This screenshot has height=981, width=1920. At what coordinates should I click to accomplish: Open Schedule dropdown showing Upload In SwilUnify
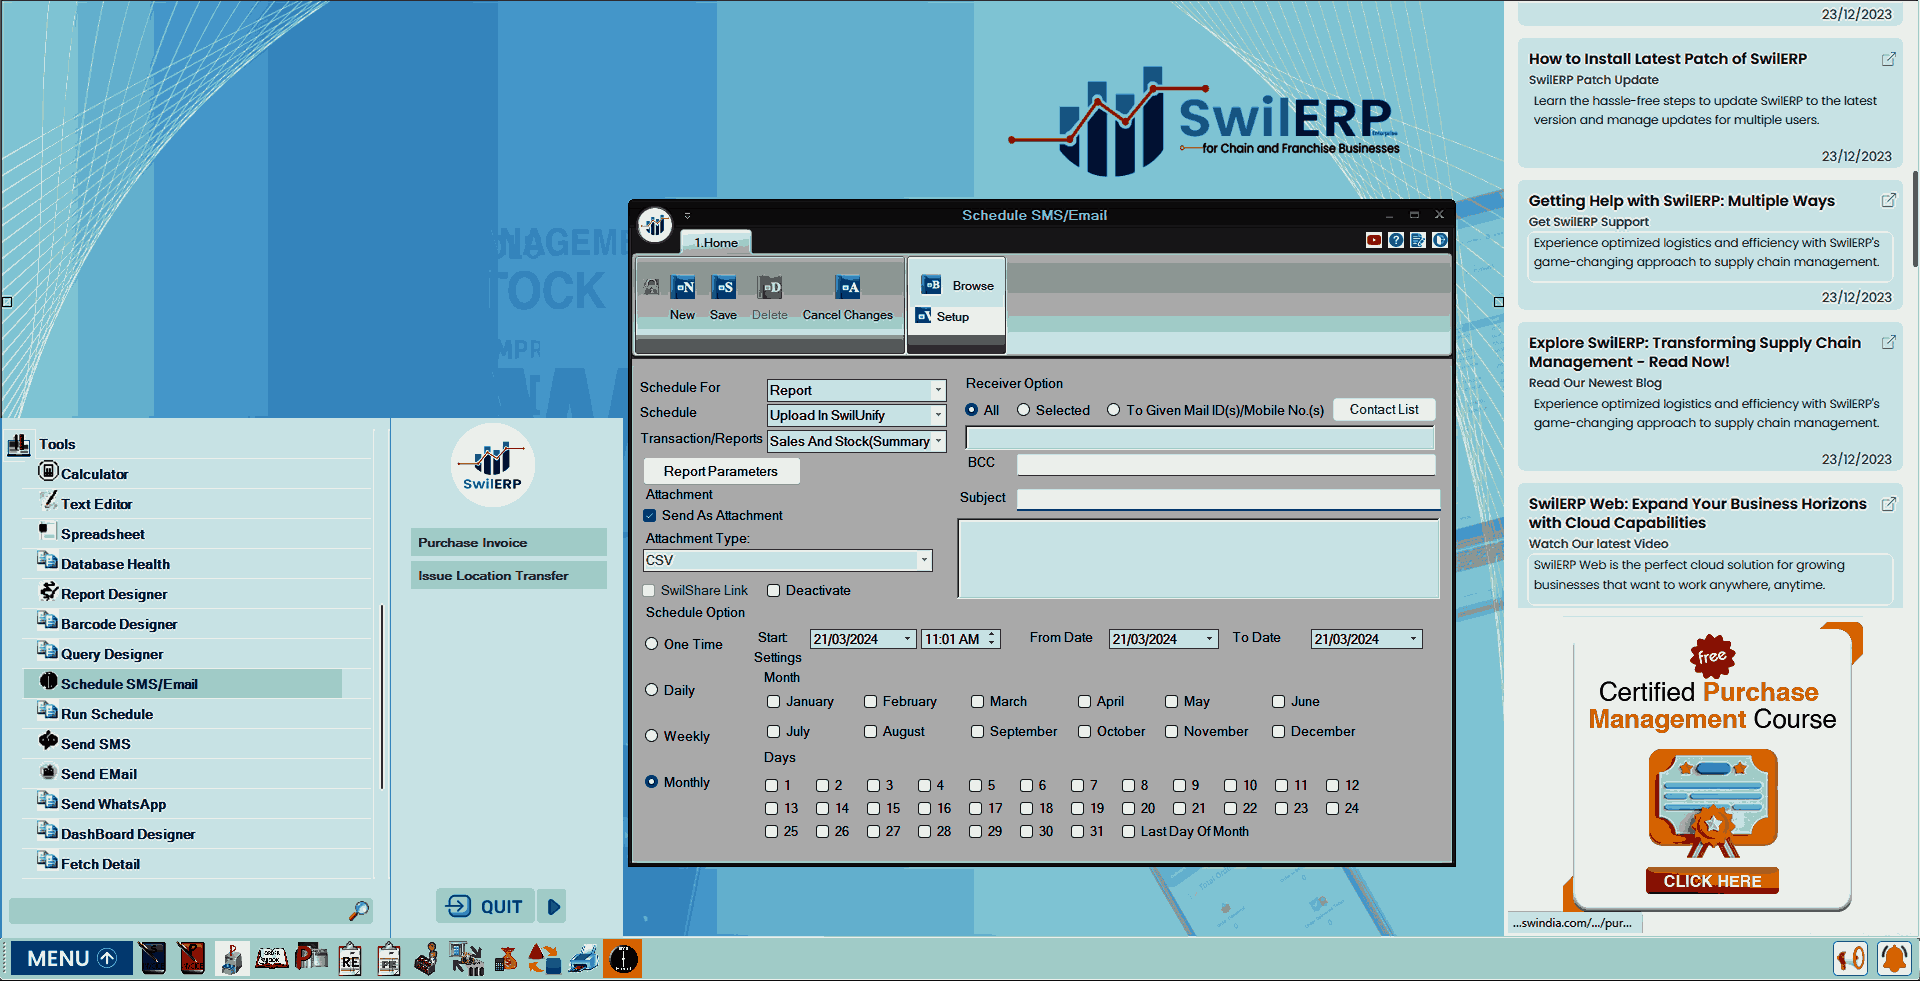pos(938,415)
